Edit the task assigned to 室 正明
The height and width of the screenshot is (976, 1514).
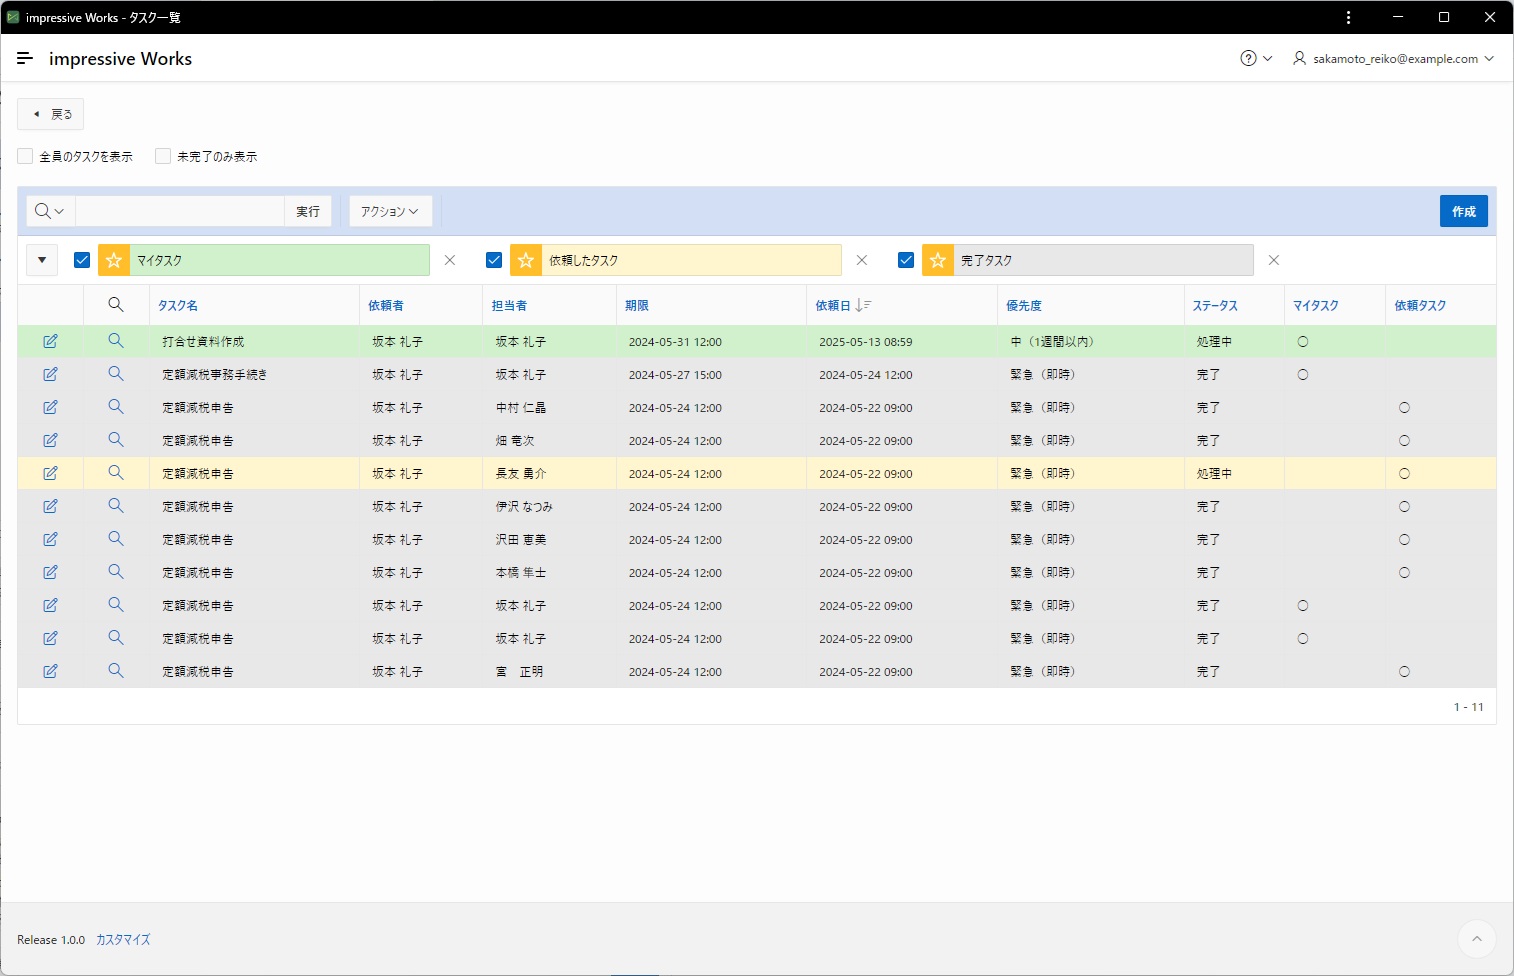(x=50, y=671)
